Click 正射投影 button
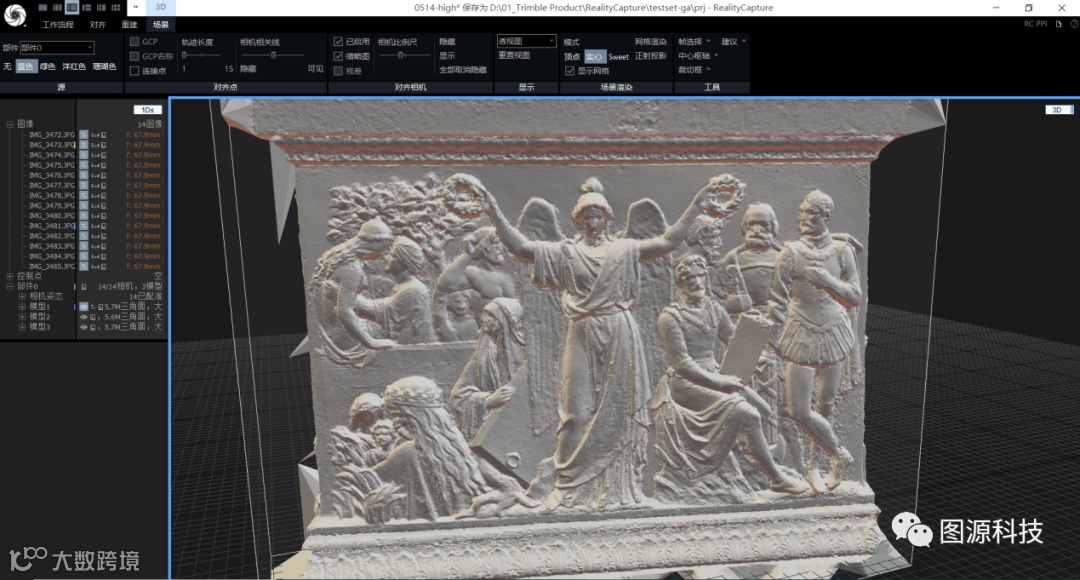1080x580 pixels. click(x=650, y=56)
